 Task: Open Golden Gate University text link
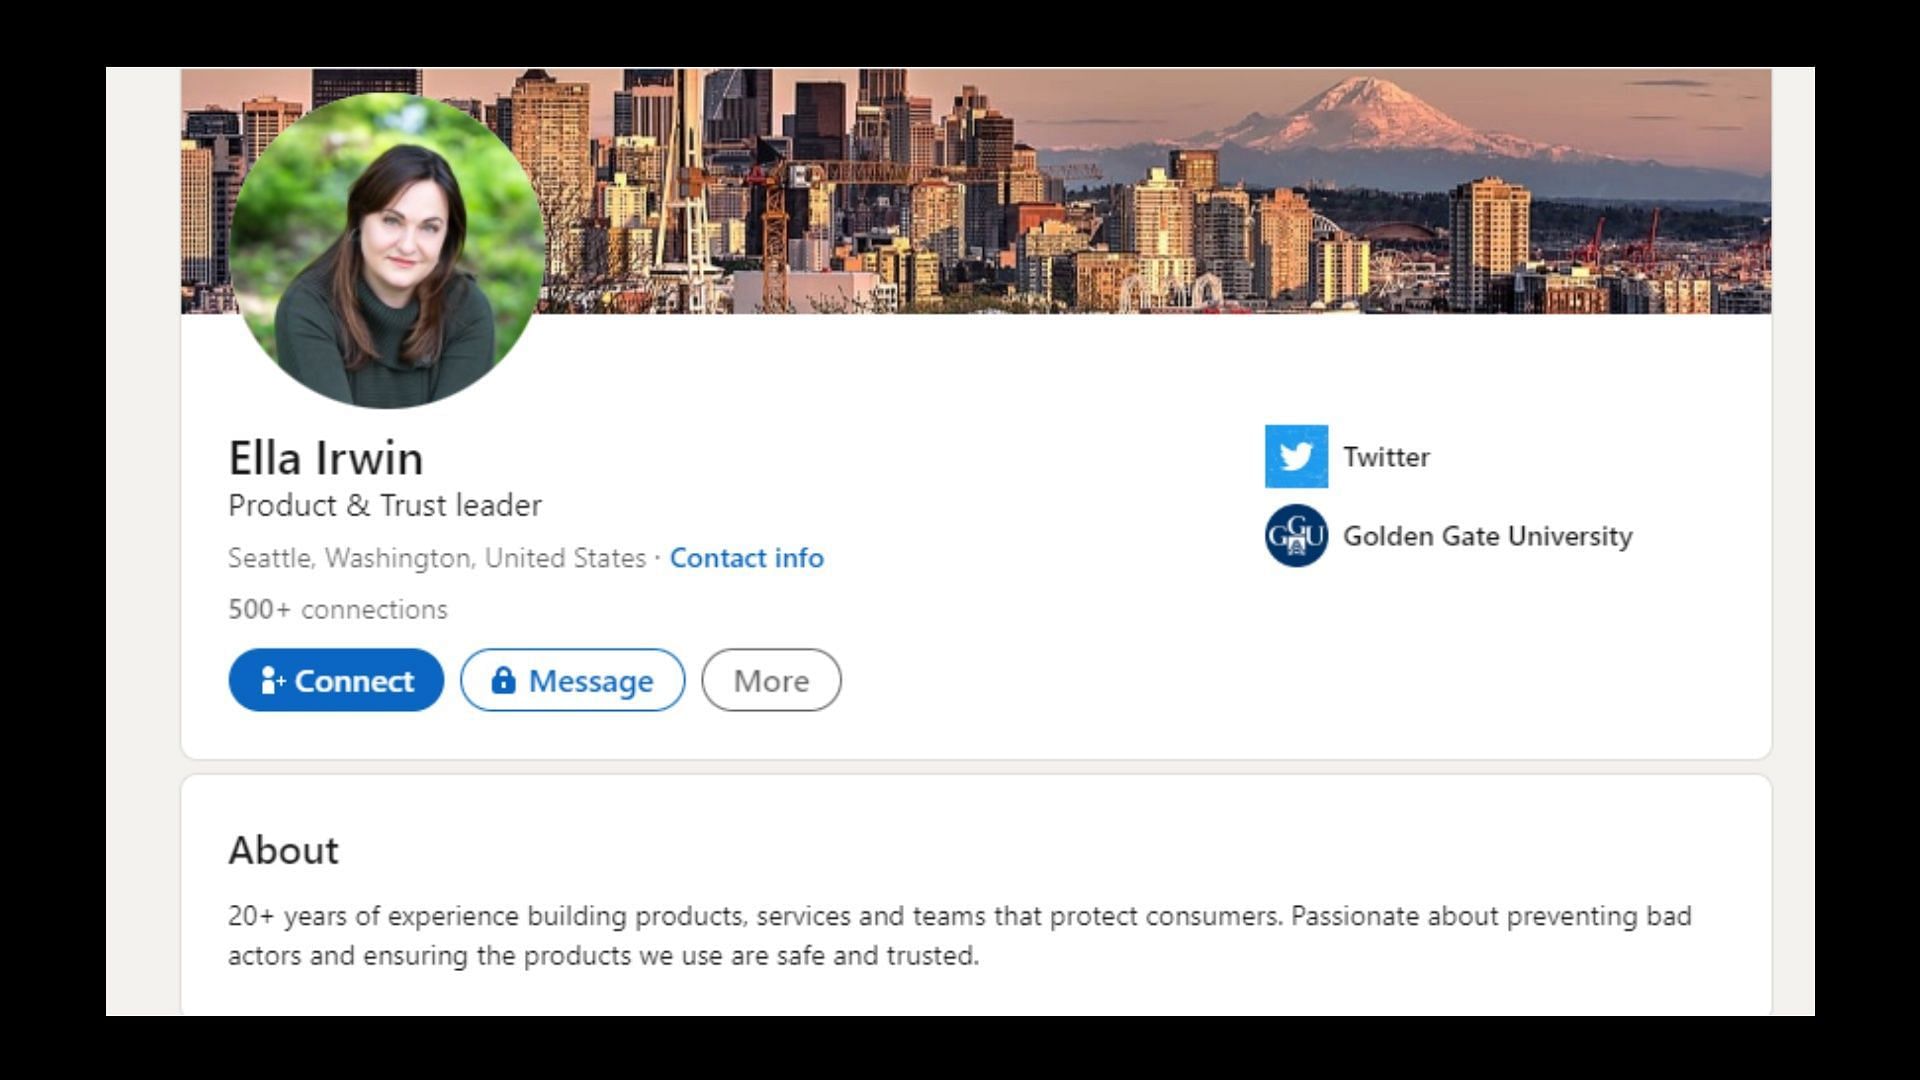pyautogui.click(x=1487, y=536)
